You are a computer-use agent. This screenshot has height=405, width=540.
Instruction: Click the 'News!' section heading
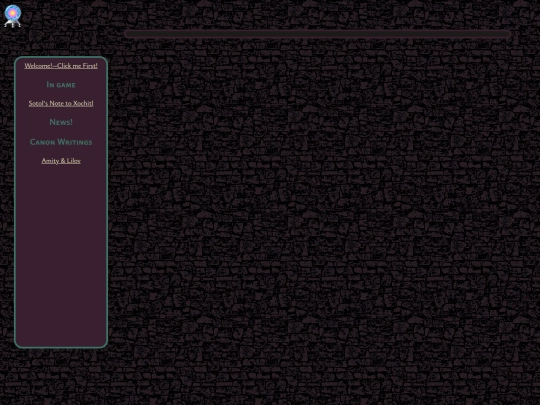pos(61,122)
